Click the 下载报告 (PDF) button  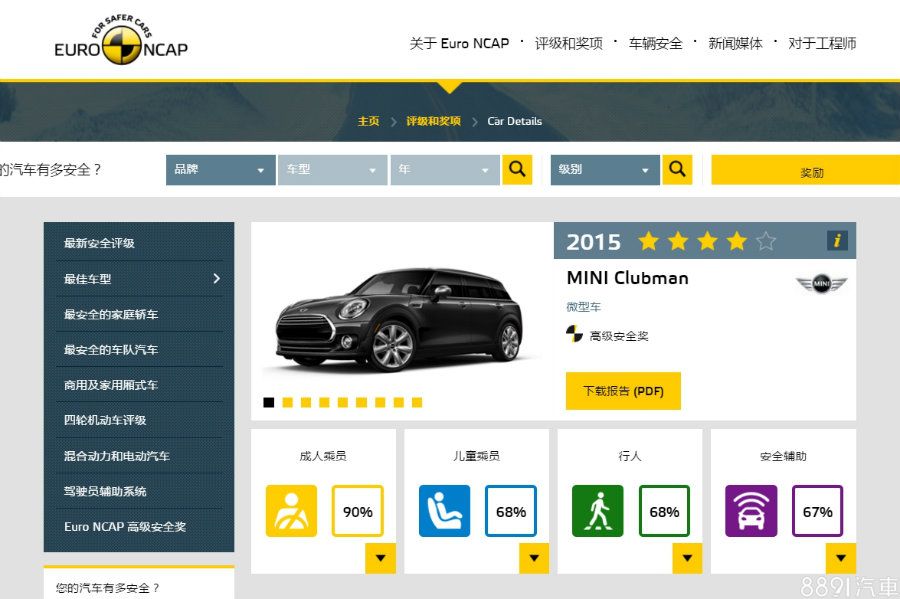[x=623, y=391]
